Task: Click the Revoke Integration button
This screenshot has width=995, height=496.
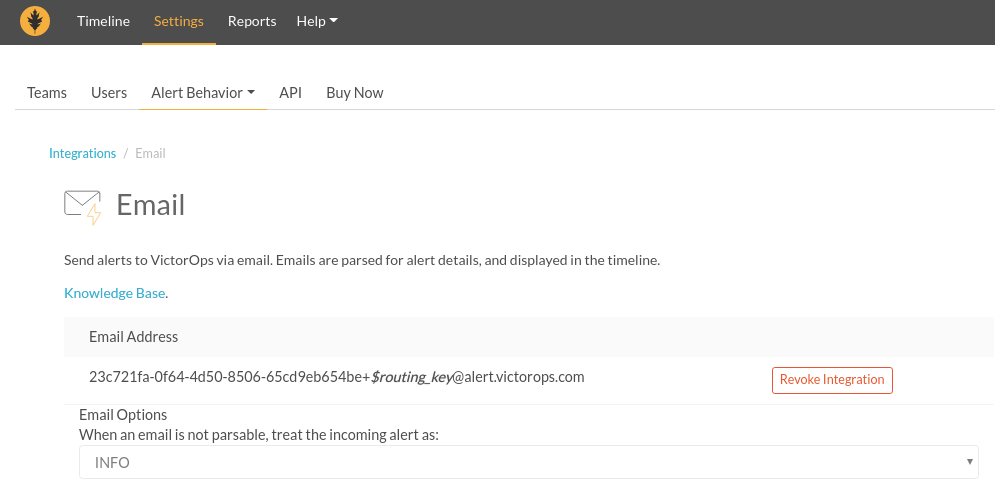Action: [x=833, y=380]
